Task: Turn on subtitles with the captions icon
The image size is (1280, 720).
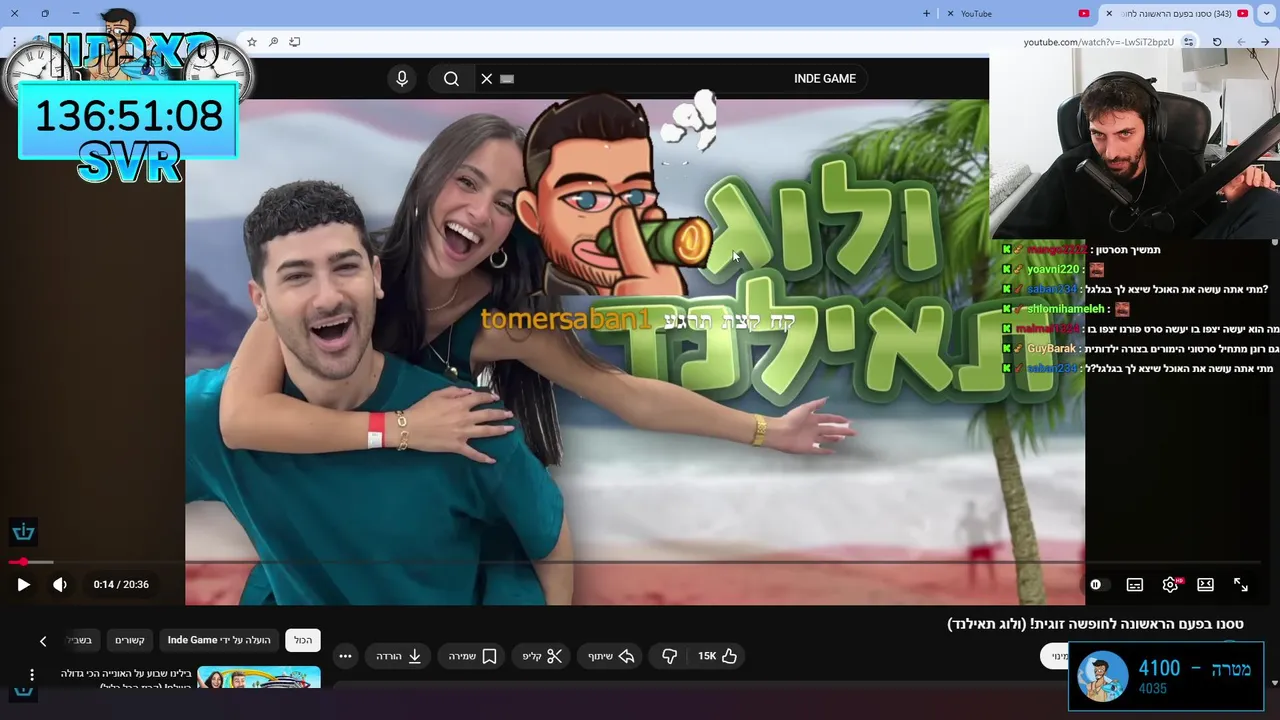Action: [1135, 585]
